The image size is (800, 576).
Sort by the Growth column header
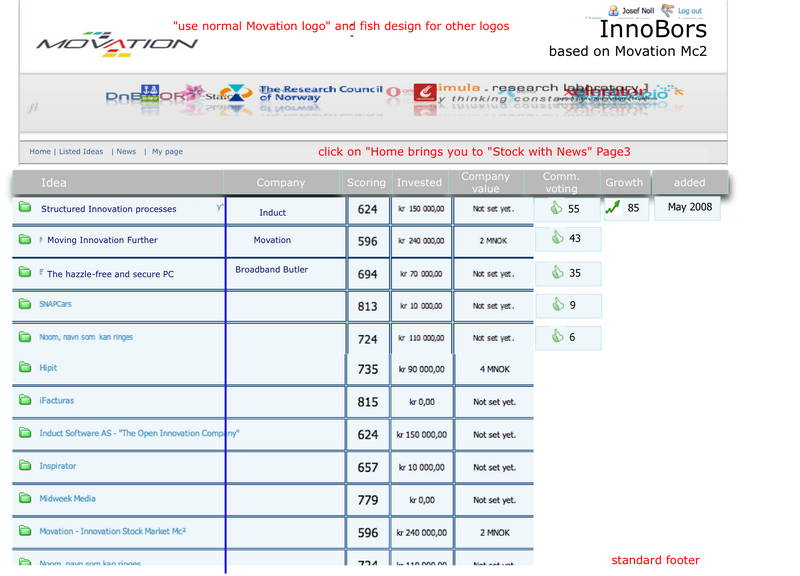[624, 183]
